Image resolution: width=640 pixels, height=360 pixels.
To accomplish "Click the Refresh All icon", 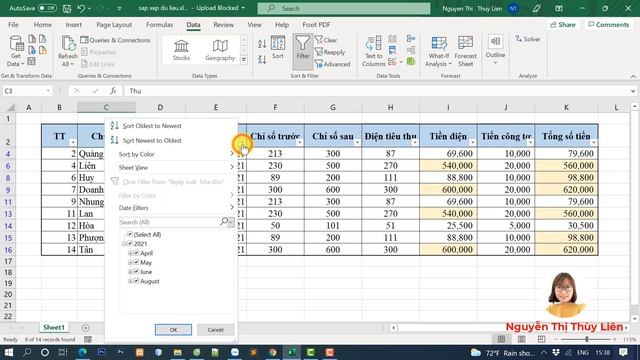I will [68, 51].
